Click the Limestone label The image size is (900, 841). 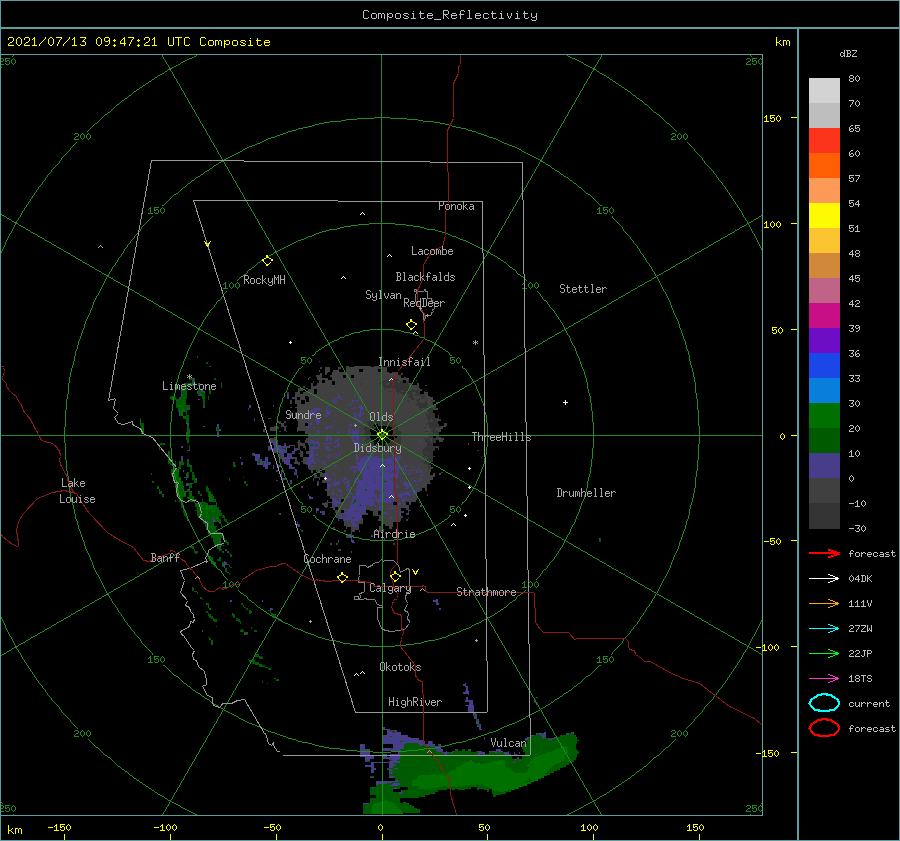189,386
